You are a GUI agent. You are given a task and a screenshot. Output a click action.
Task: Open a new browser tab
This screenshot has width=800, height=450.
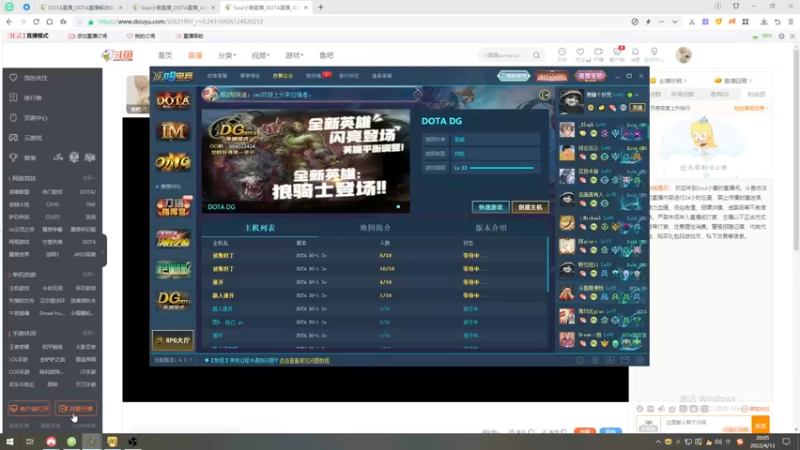point(320,7)
